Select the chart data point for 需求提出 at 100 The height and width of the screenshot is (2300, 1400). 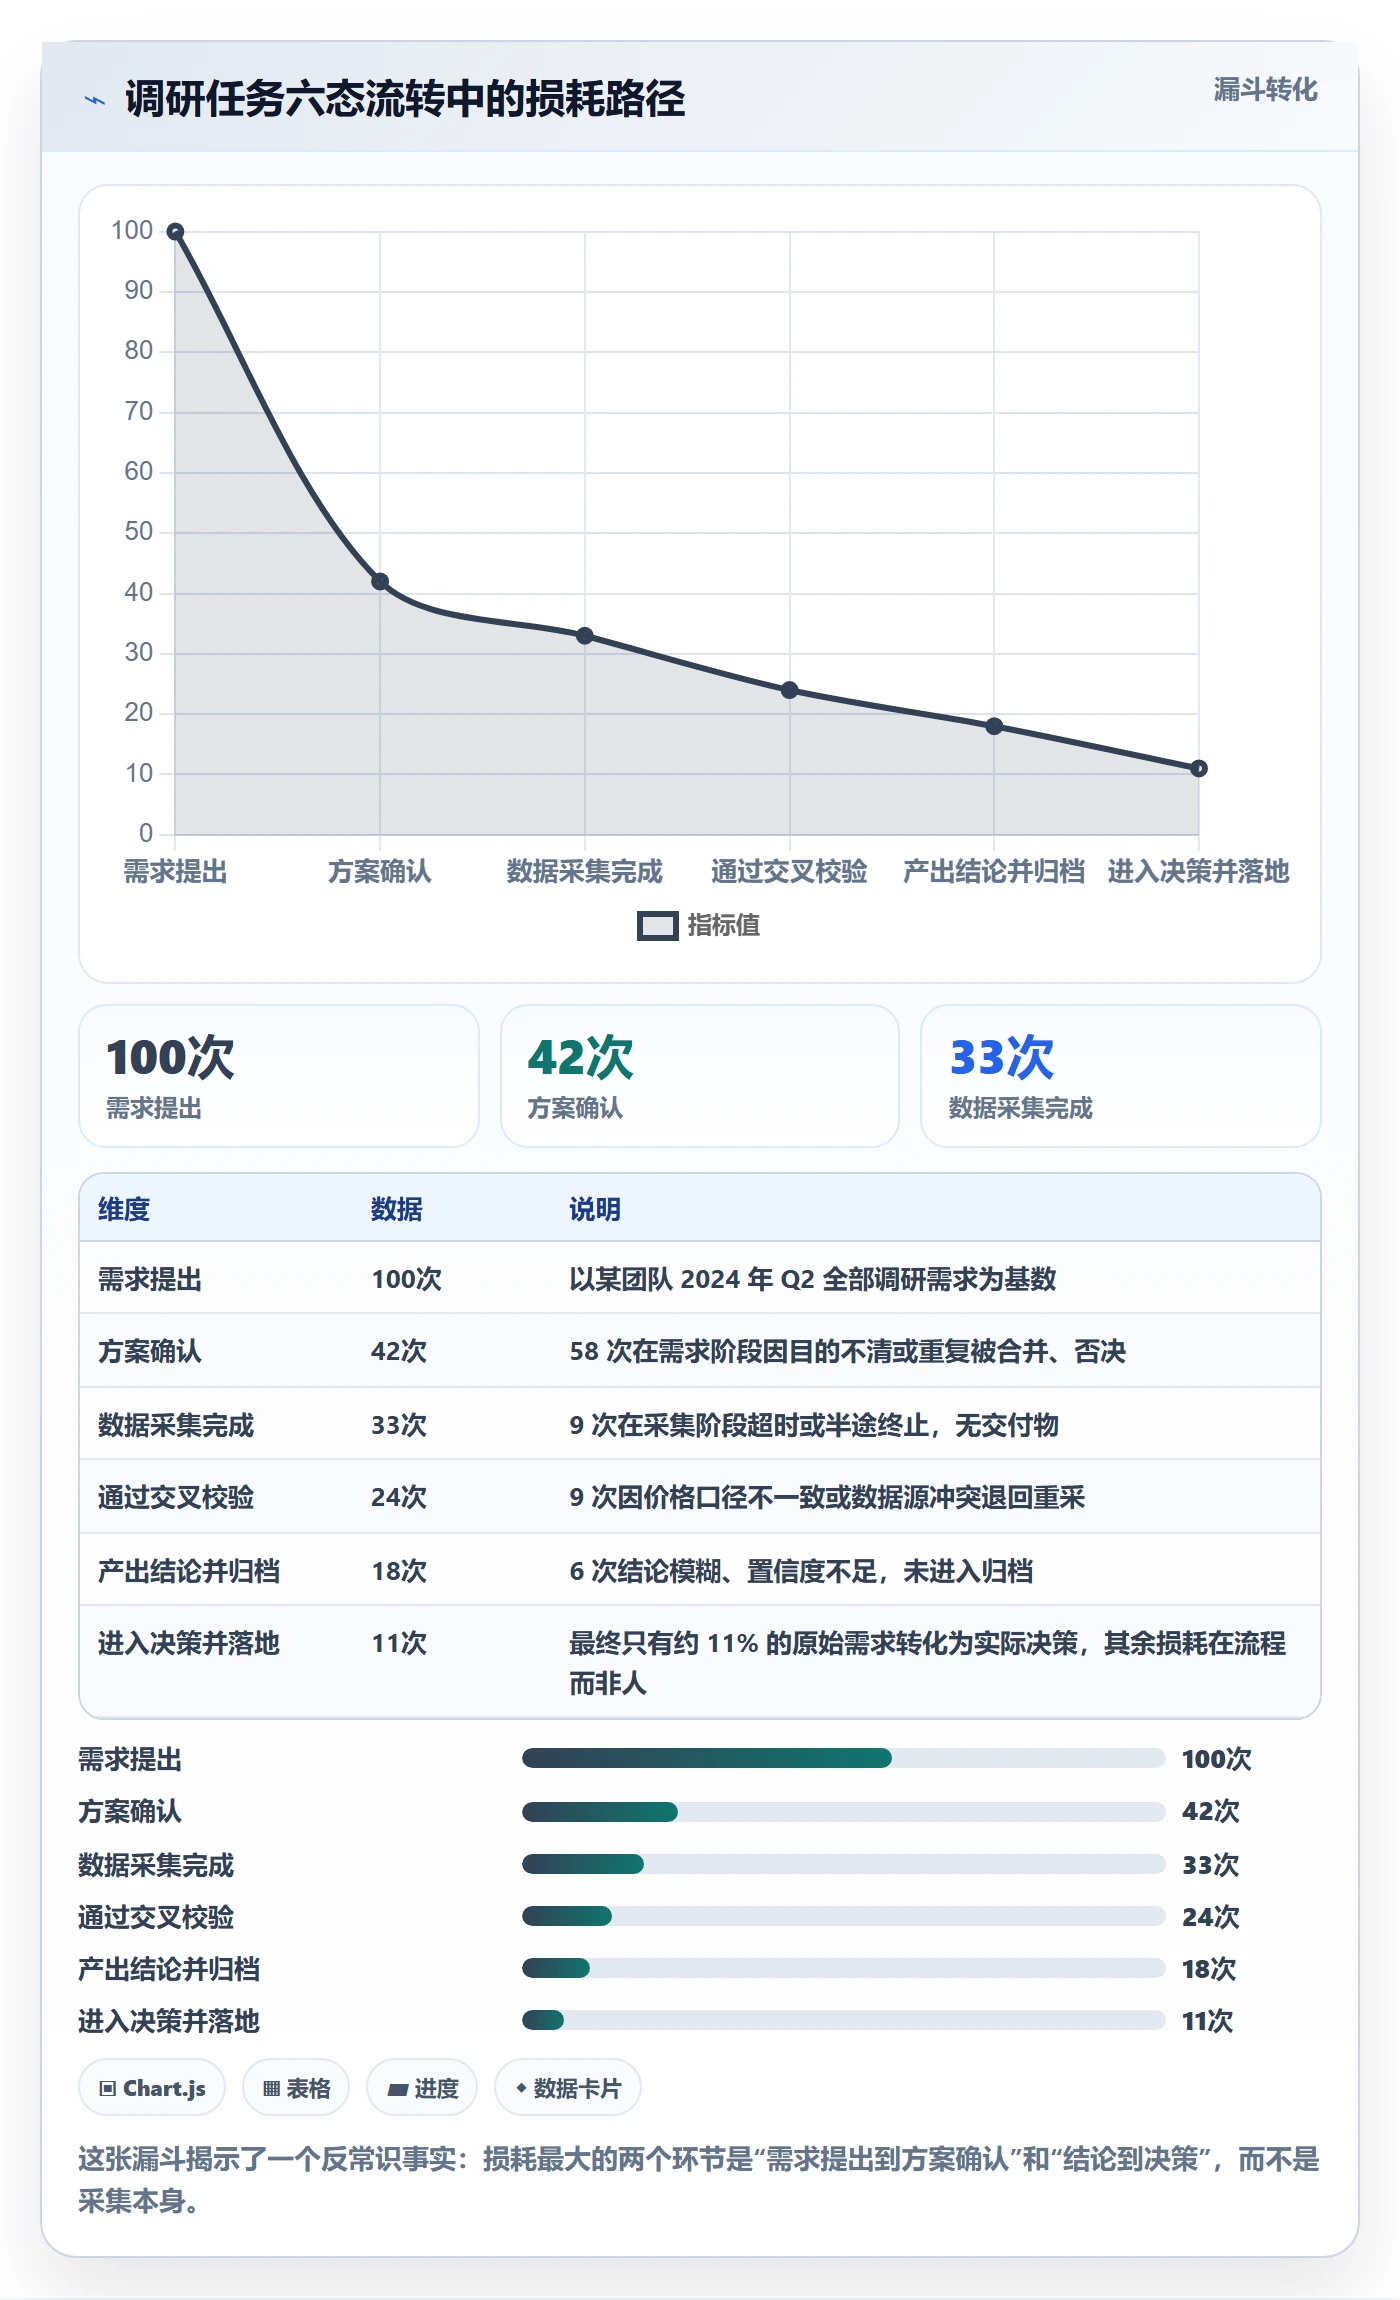[175, 232]
